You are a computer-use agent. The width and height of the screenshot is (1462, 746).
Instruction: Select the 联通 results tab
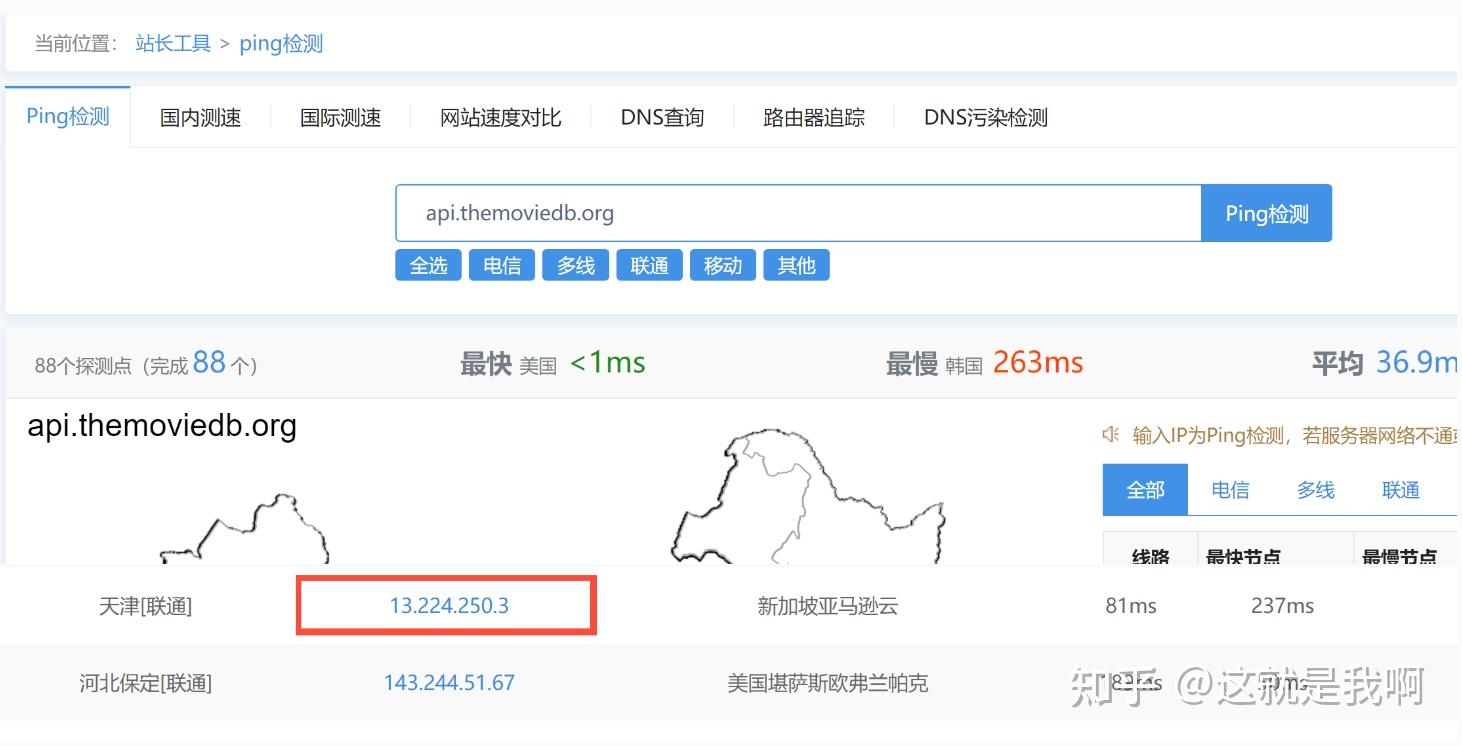click(1400, 489)
